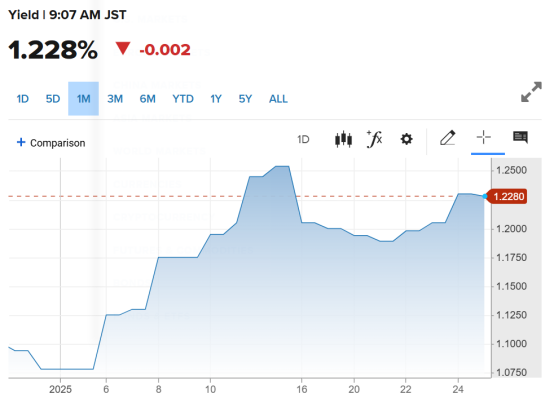Open the fx studies indicator icon
554x404 pixels.
pyautogui.click(x=375, y=139)
